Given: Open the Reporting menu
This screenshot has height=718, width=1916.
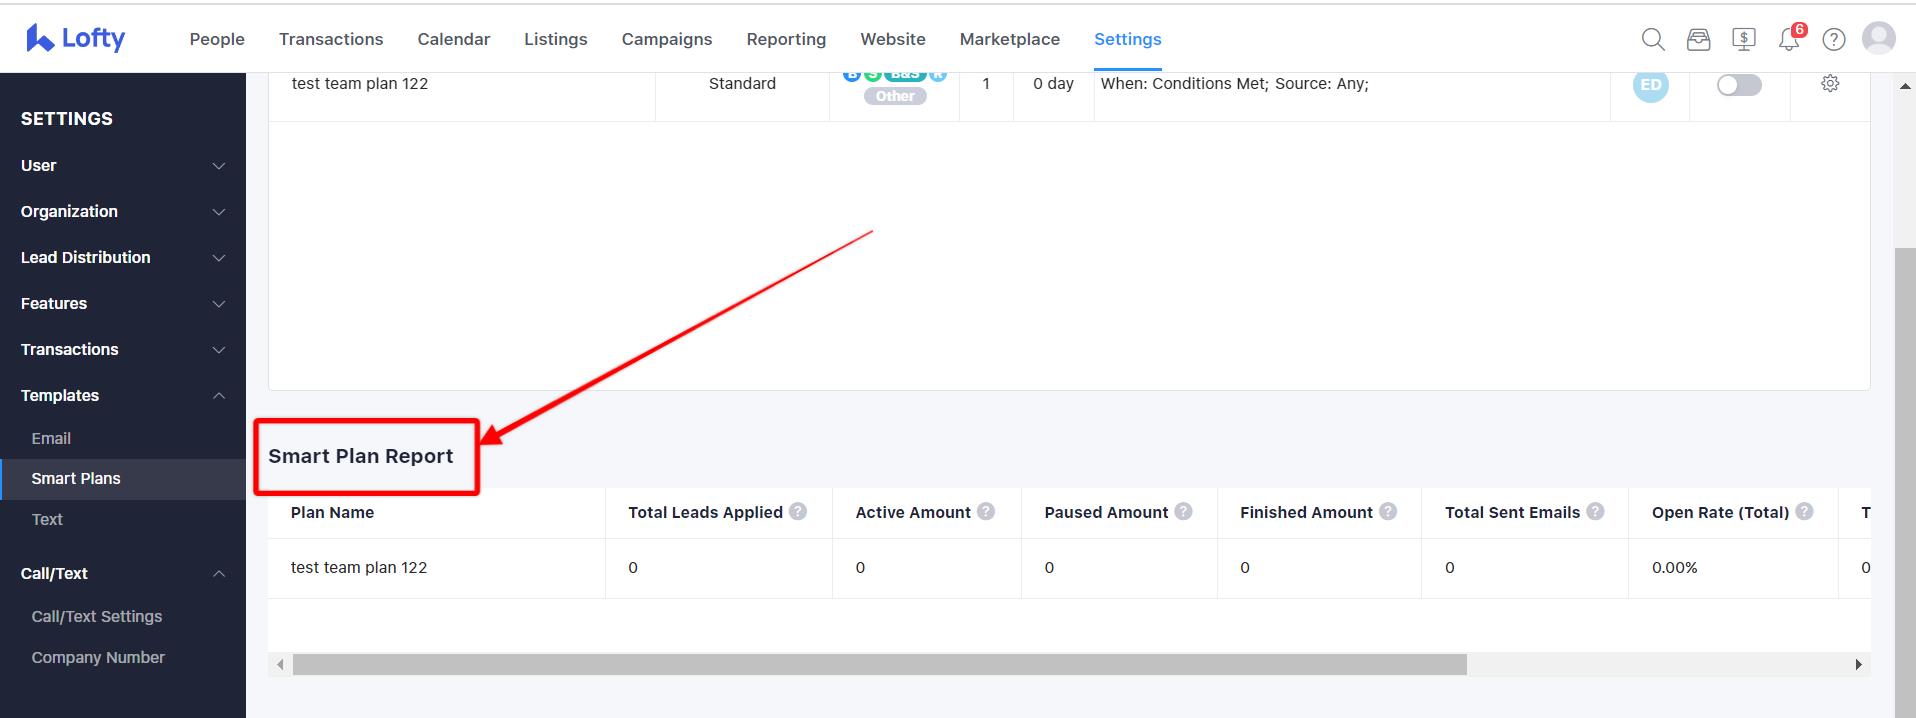Looking at the screenshot, I should tap(786, 39).
